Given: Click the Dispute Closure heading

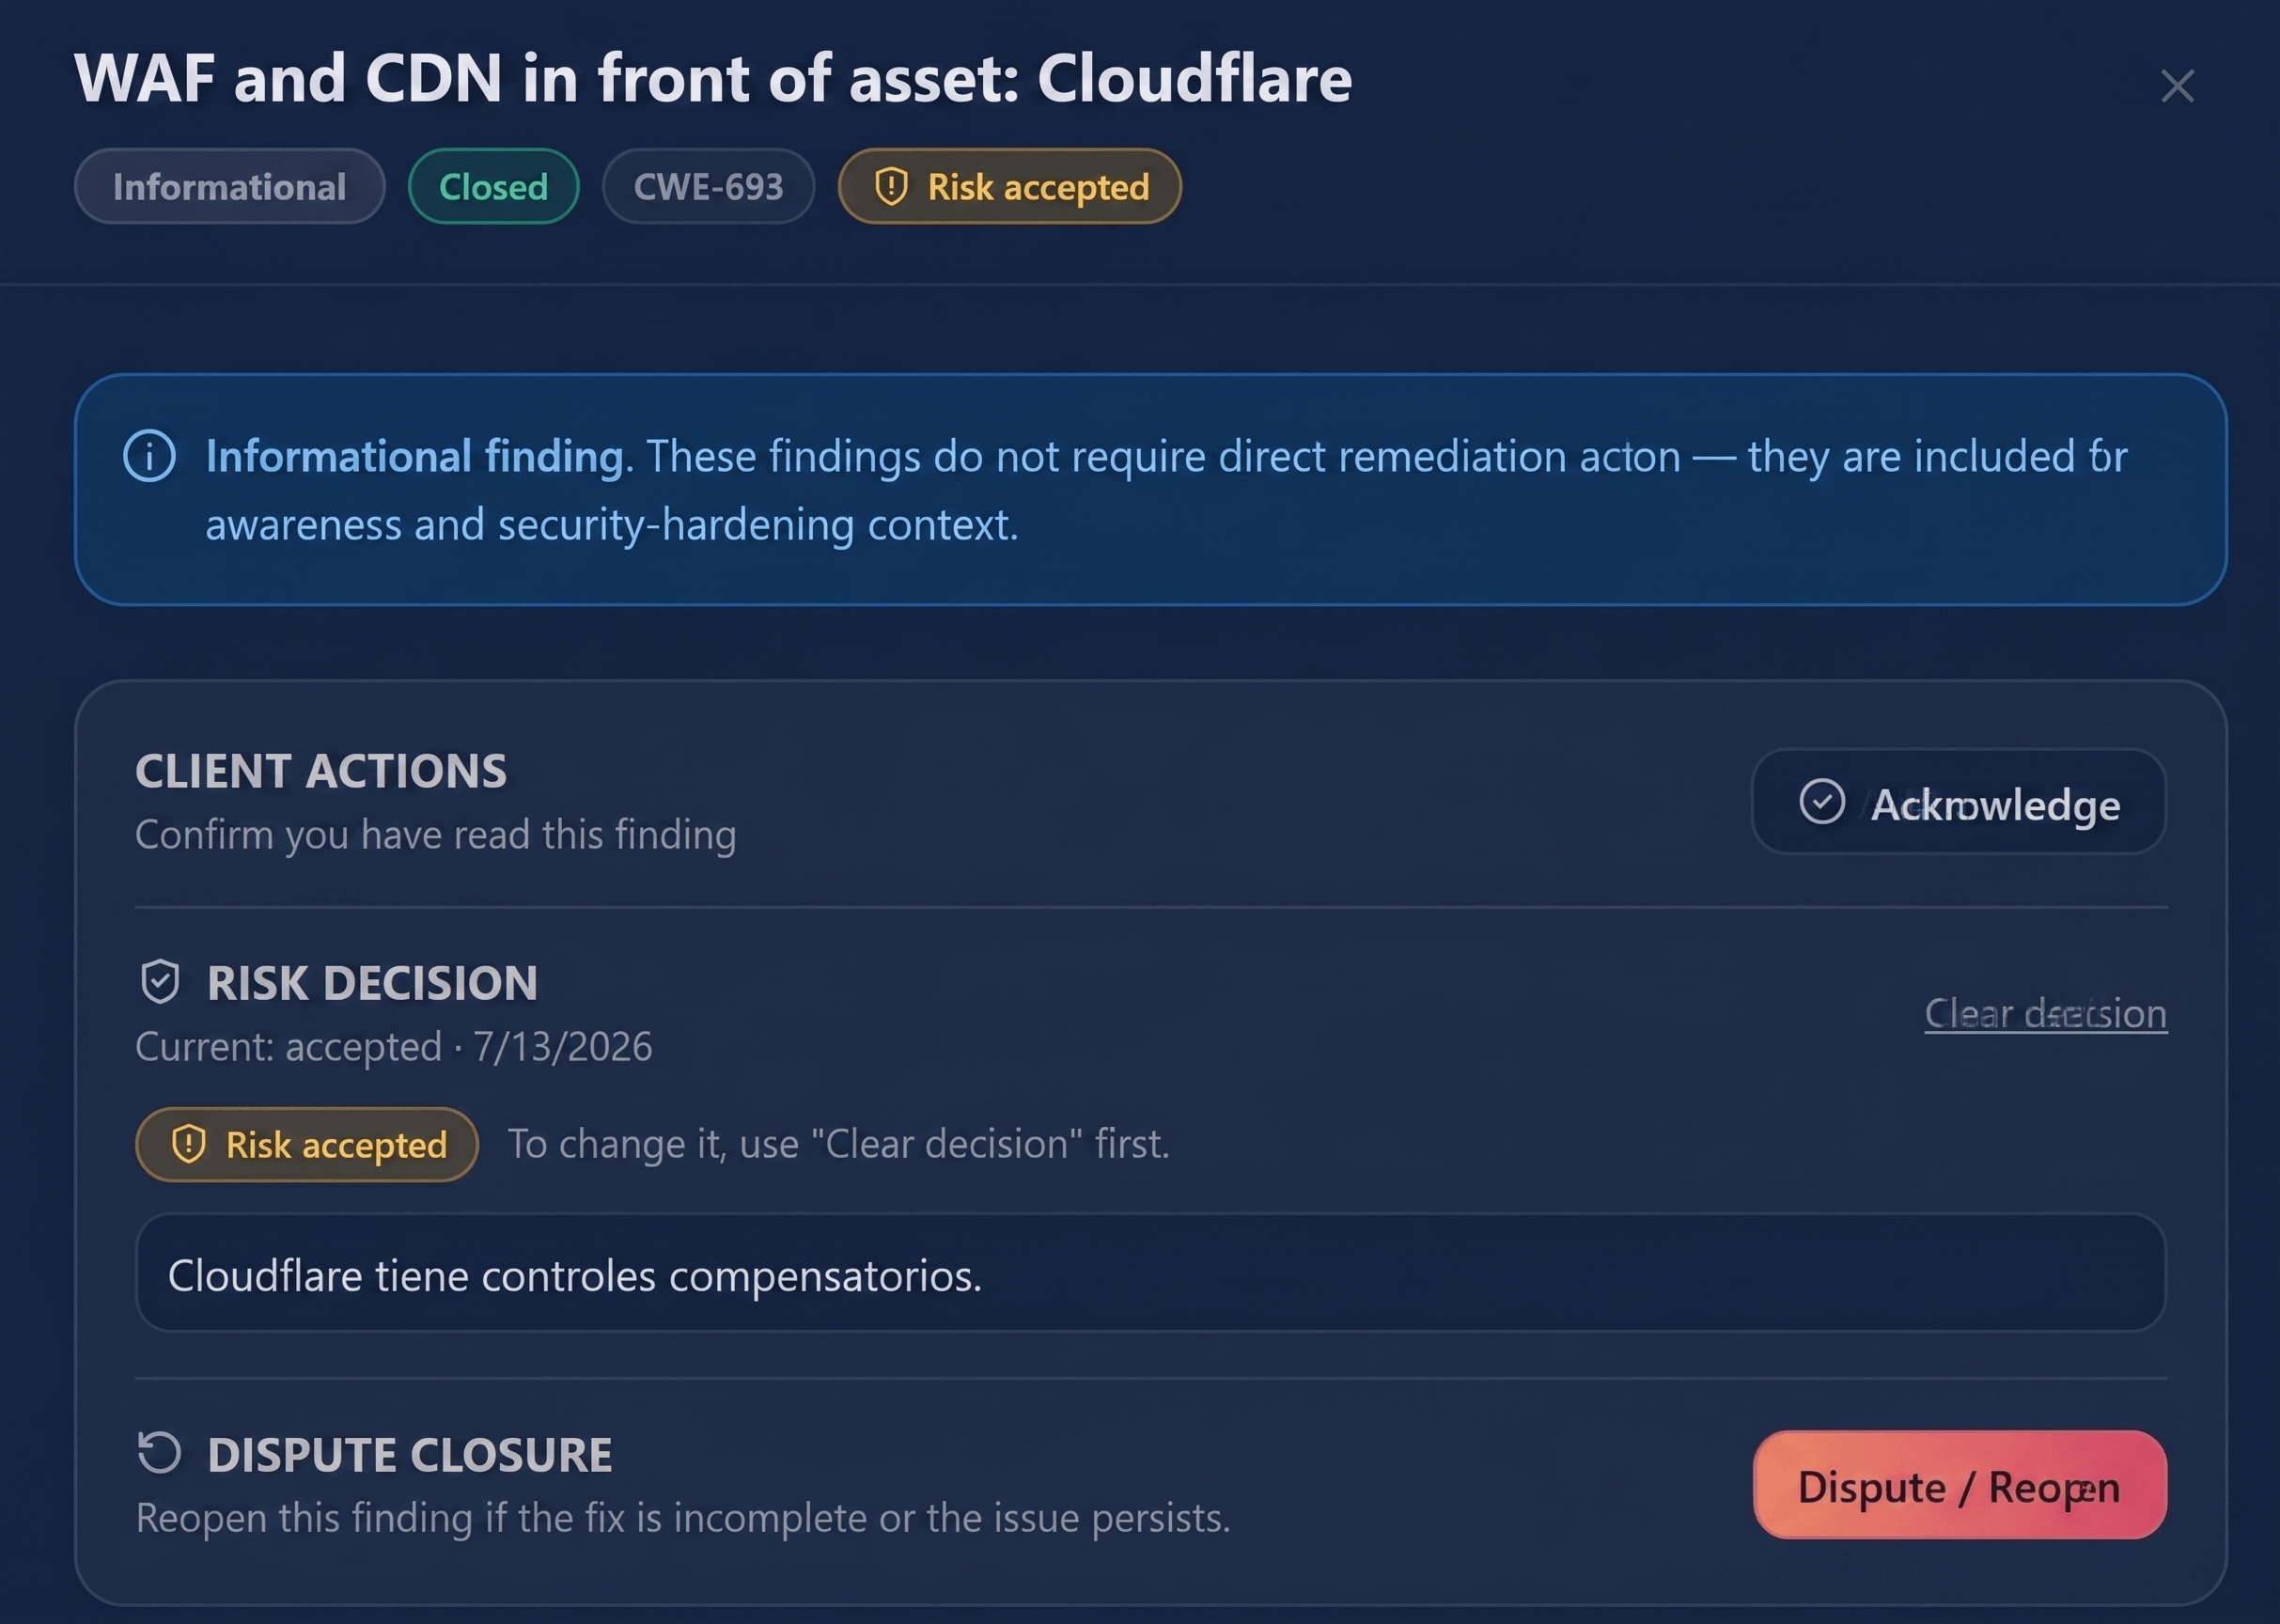Looking at the screenshot, I should [409, 1455].
